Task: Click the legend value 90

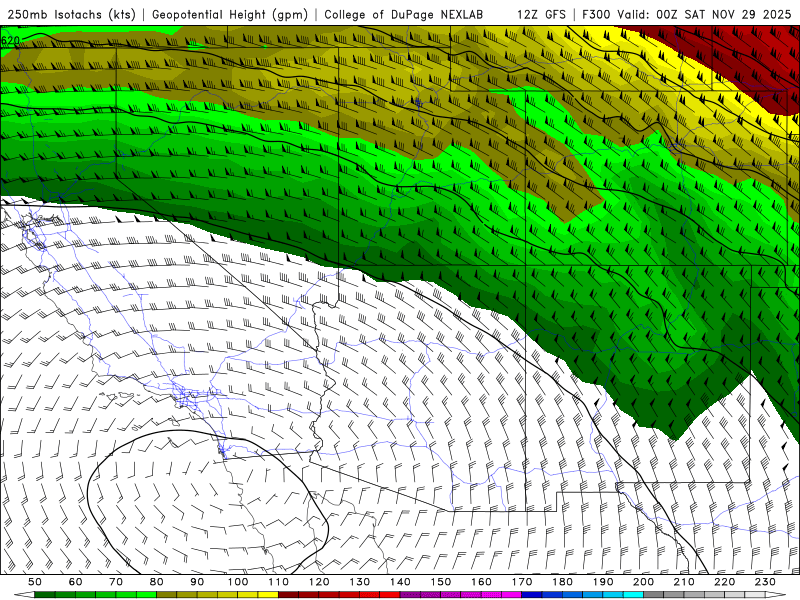Action: pyautogui.click(x=197, y=582)
